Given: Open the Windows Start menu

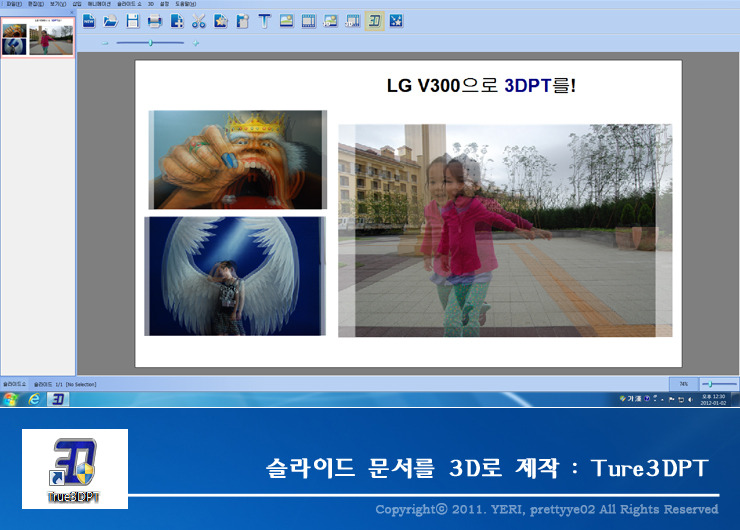Looking at the screenshot, I should [x=10, y=399].
